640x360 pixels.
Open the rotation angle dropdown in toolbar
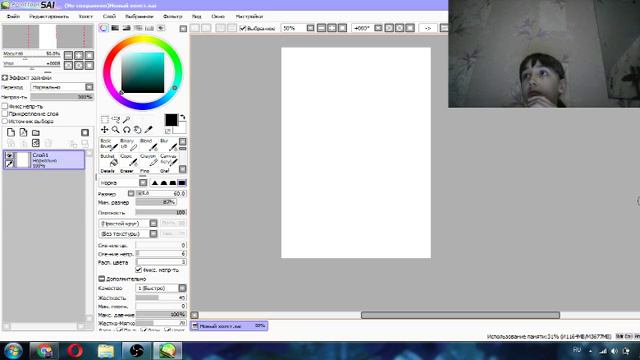[378, 28]
